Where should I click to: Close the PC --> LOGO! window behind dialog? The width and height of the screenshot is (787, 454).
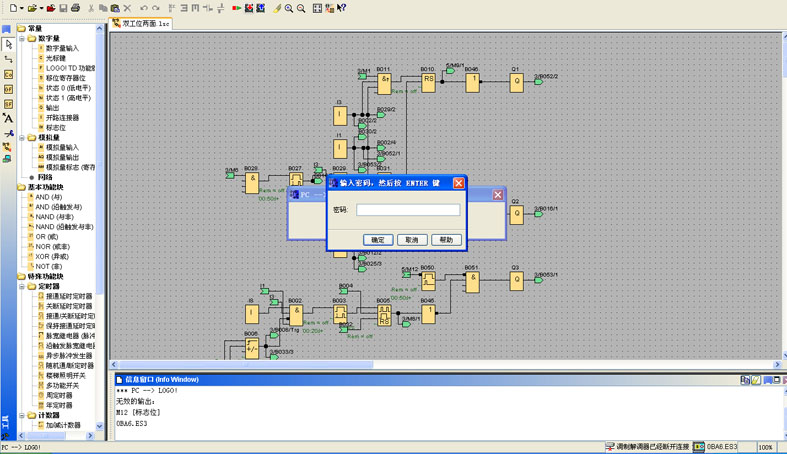tap(497, 195)
